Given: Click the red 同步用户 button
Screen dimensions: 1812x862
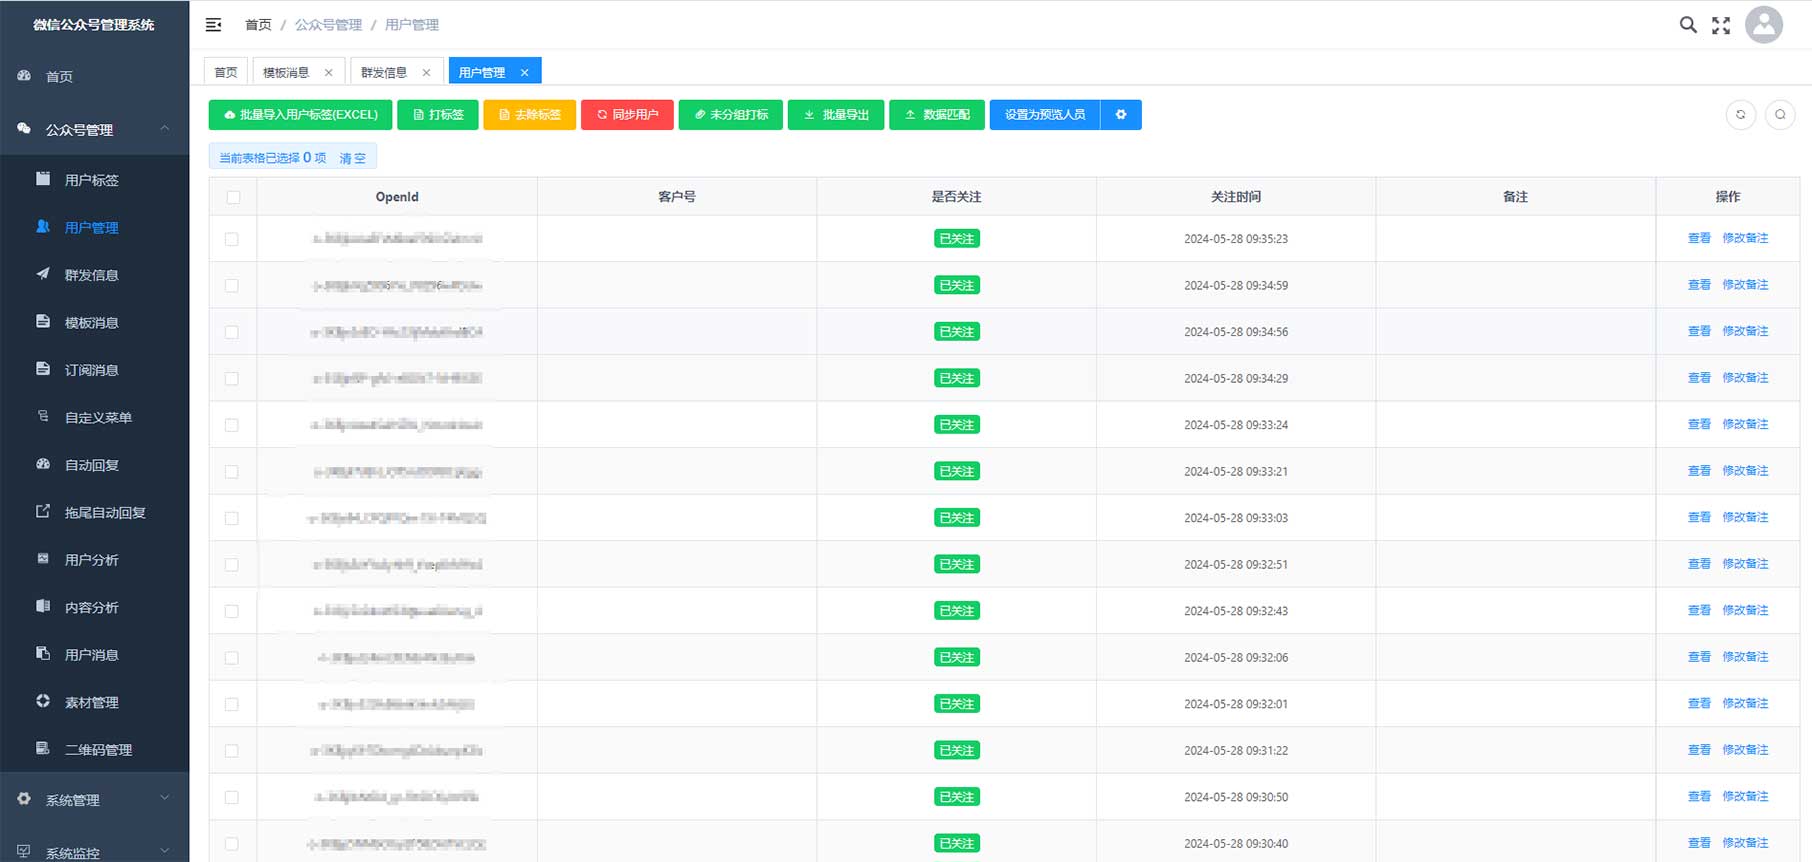Looking at the screenshot, I should pos(627,115).
